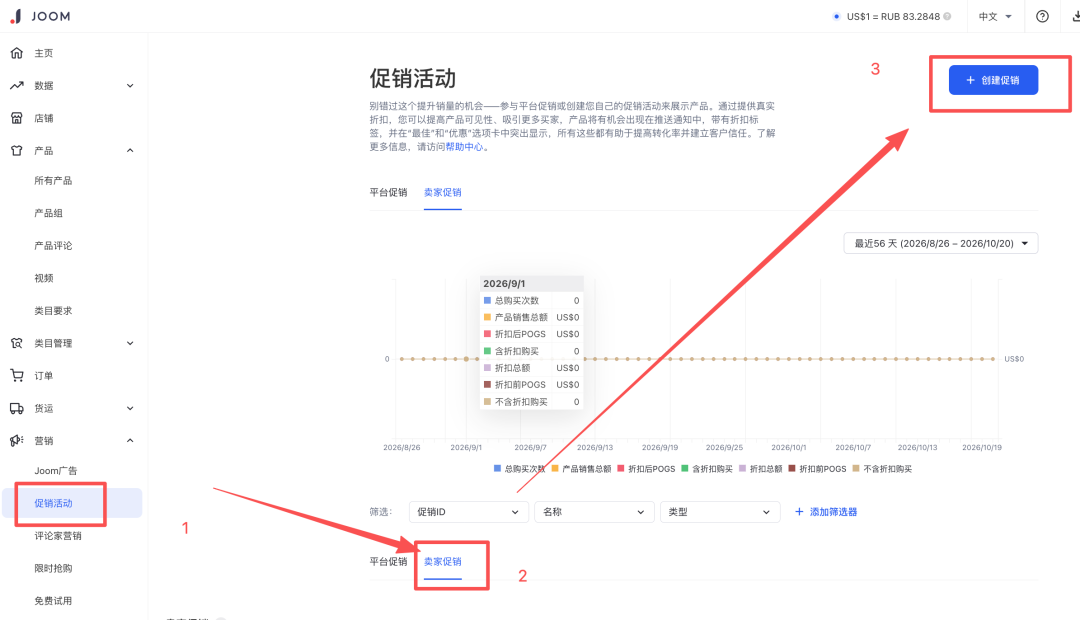Toggle 折扣后POGS legend swatch

point(621,468)
